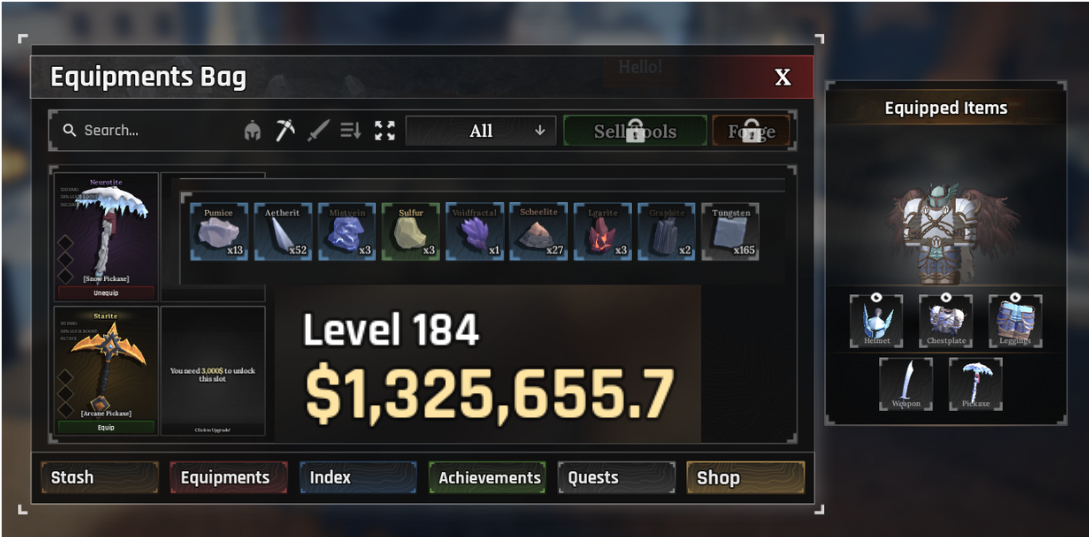Toggle visibility eye above Helmet slot
This screenshot has height=537, width=1089.
[876, 297]
